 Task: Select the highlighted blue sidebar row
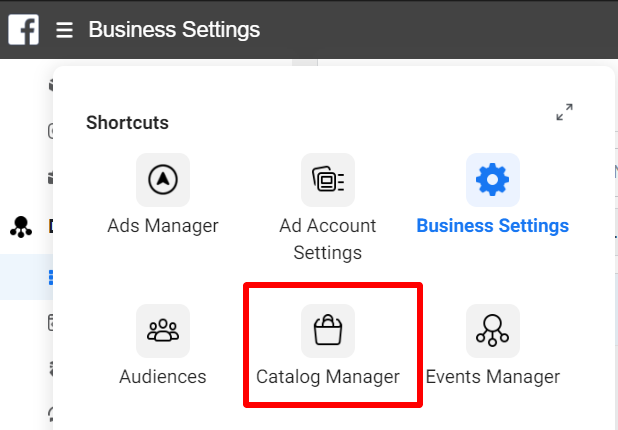click(26, 277)
